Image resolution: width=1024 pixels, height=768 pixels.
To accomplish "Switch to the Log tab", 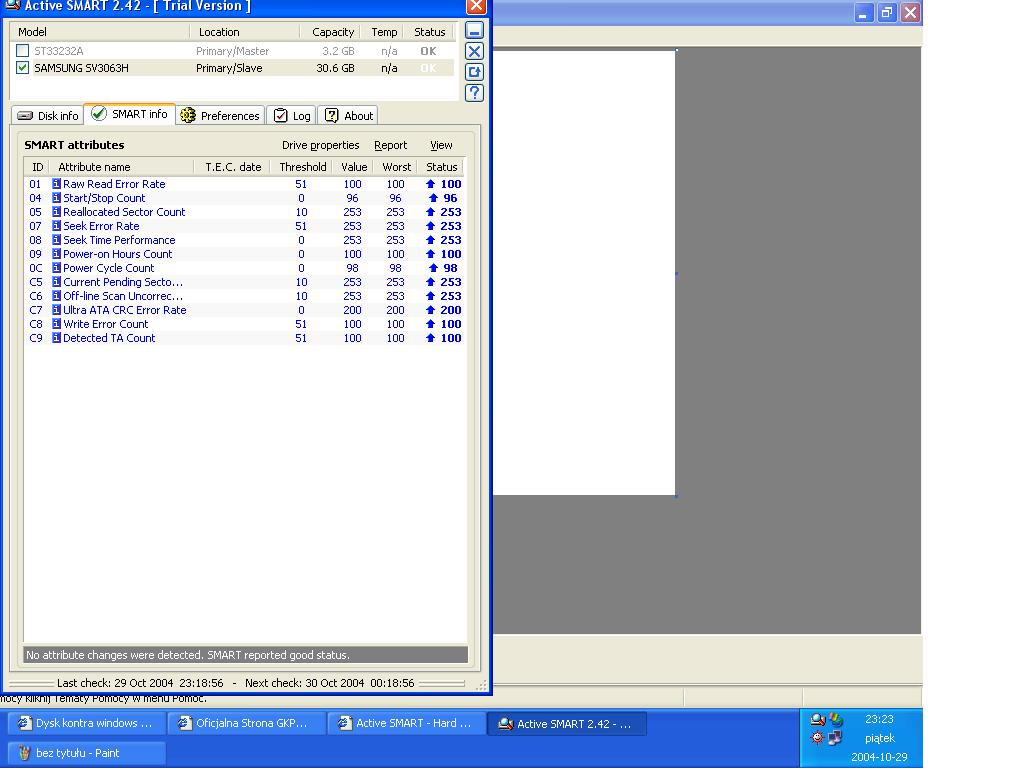I will point(291,114).
